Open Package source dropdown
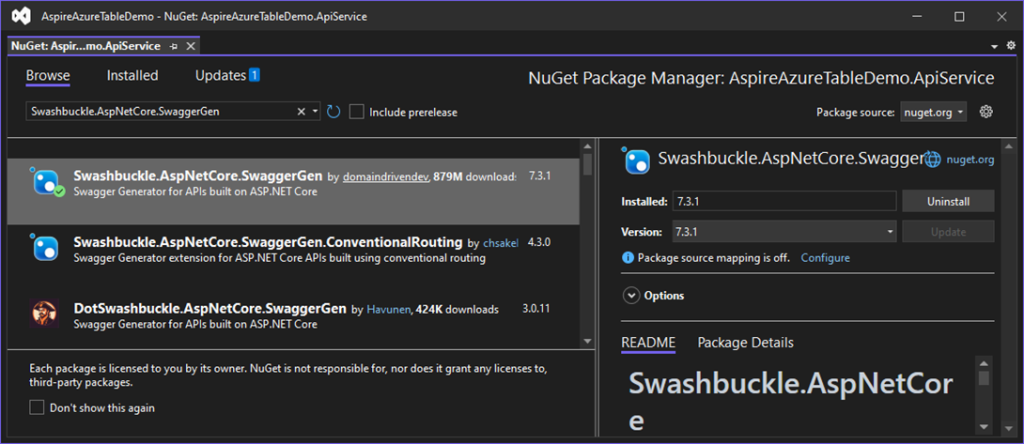Screen dimensions: 1024x444 (933, 112)
